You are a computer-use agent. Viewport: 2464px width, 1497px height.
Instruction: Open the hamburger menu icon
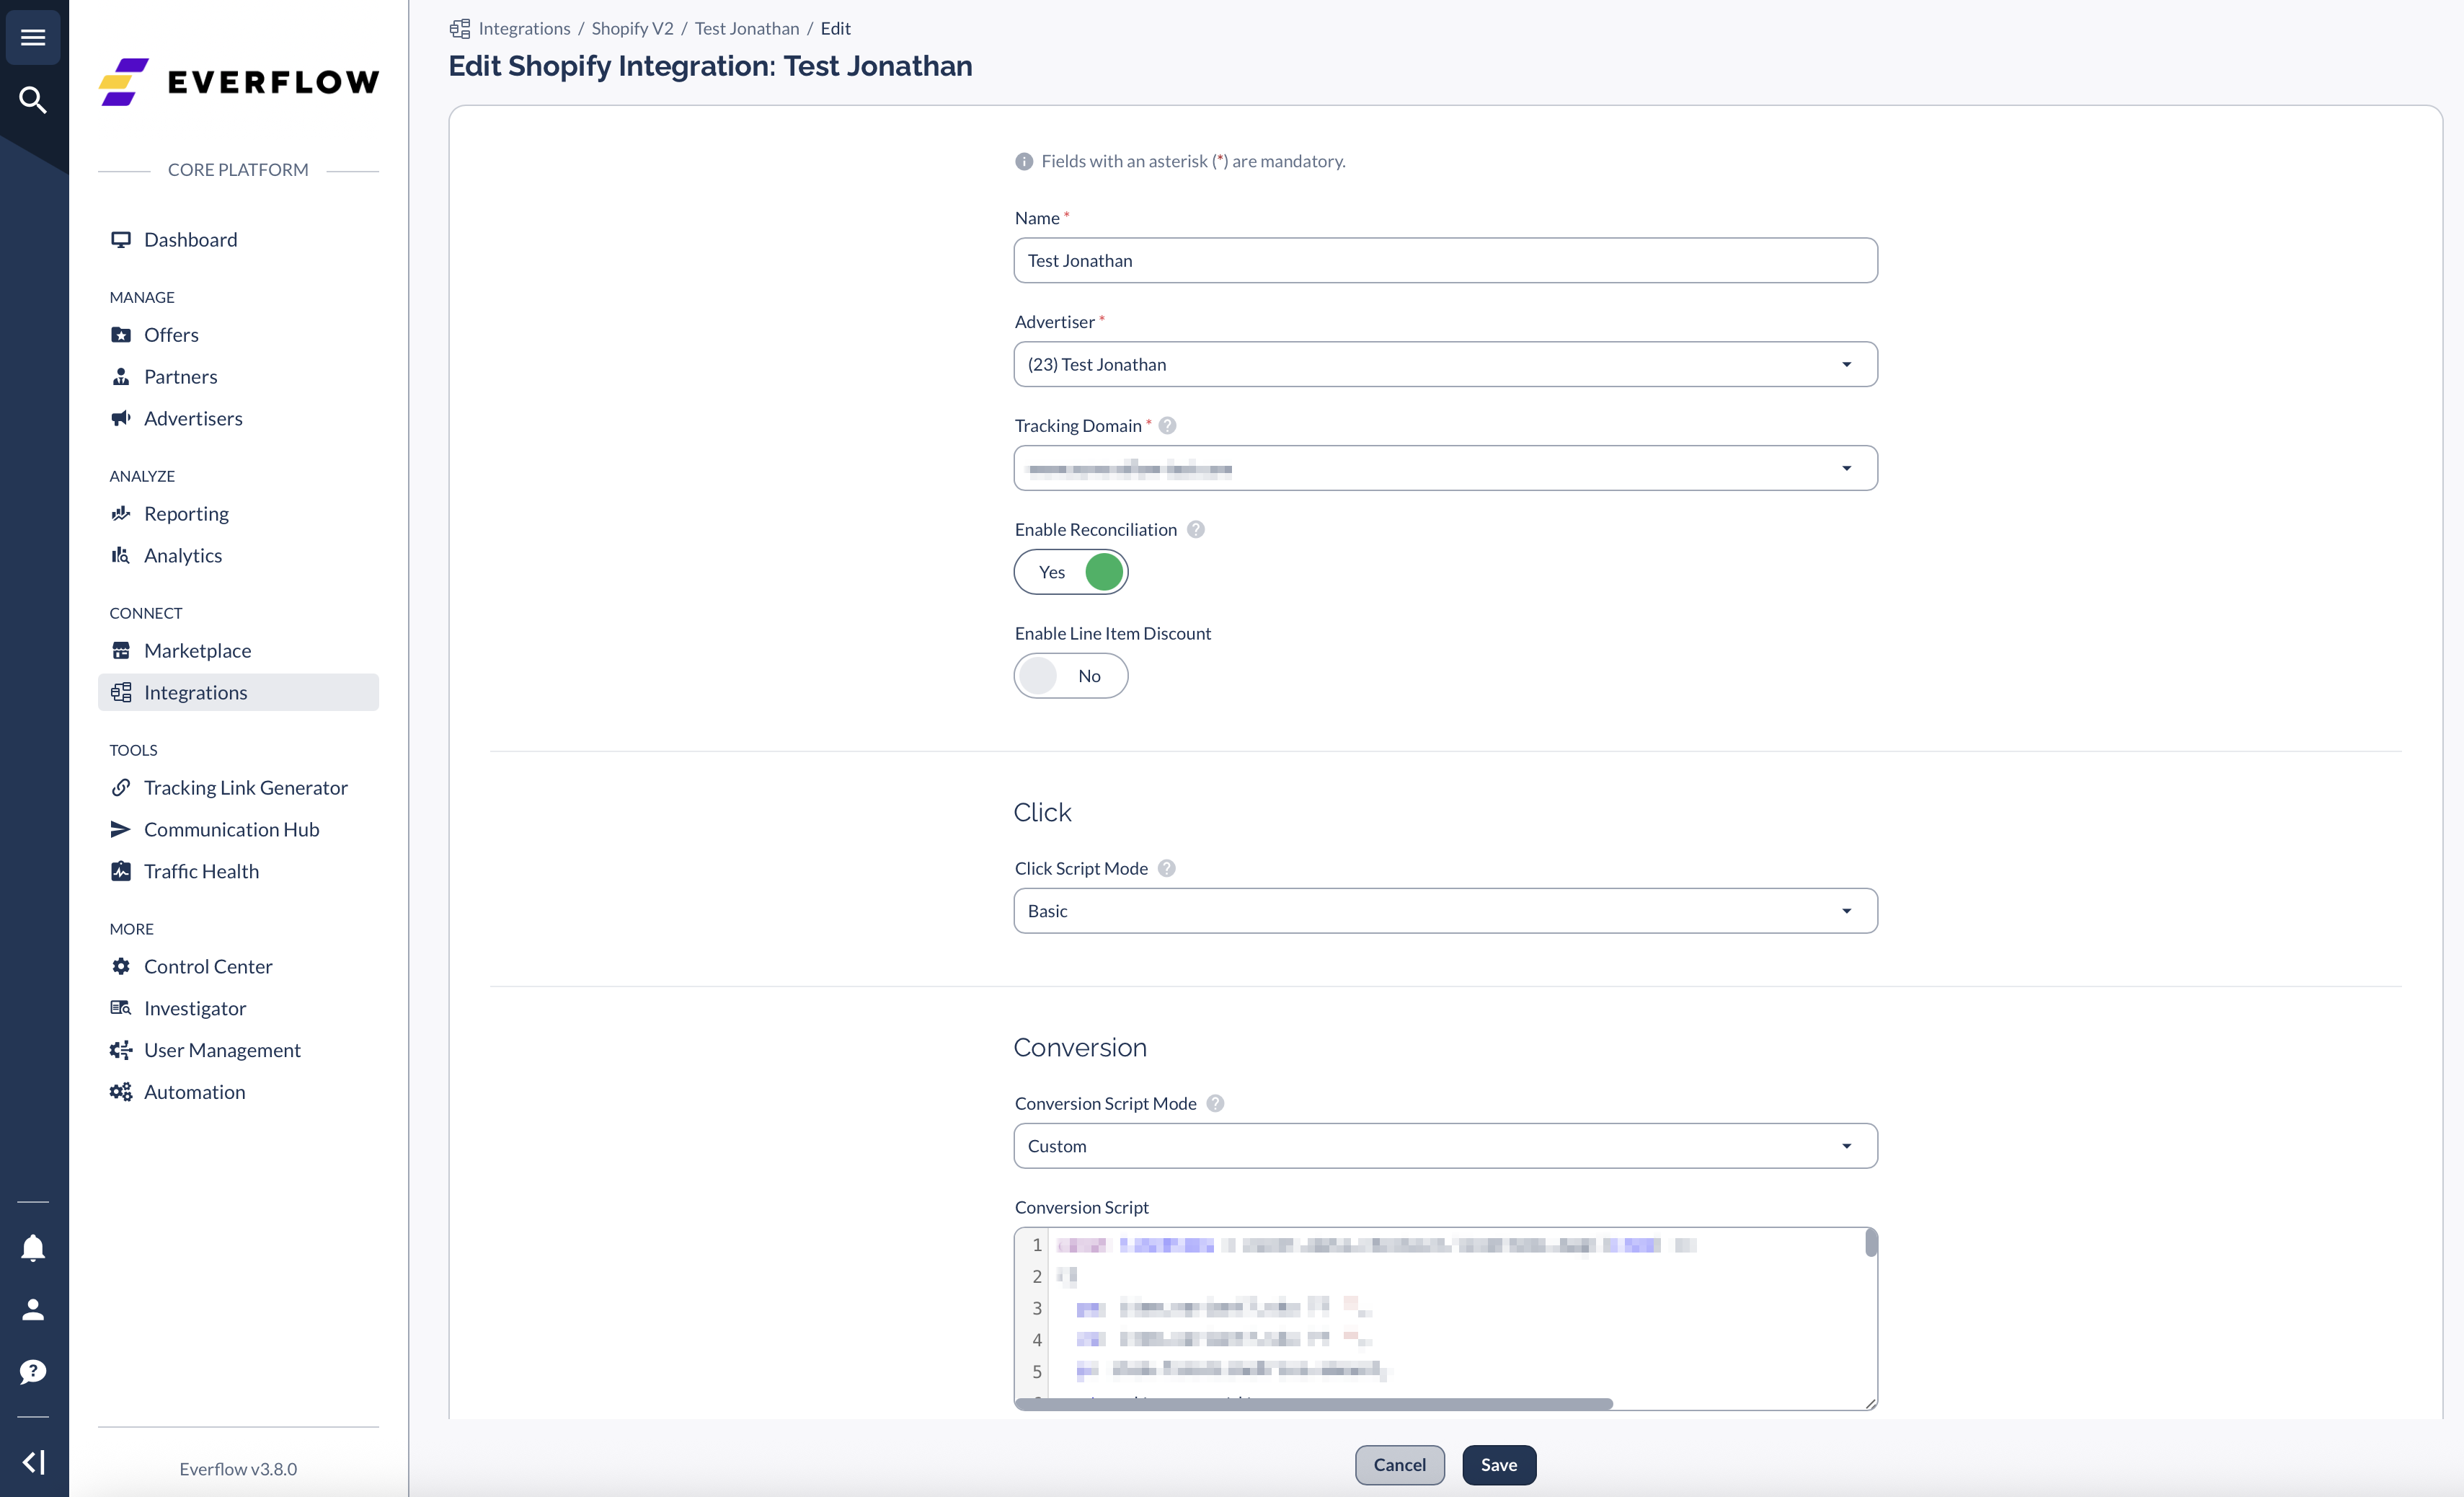point(33,37)
